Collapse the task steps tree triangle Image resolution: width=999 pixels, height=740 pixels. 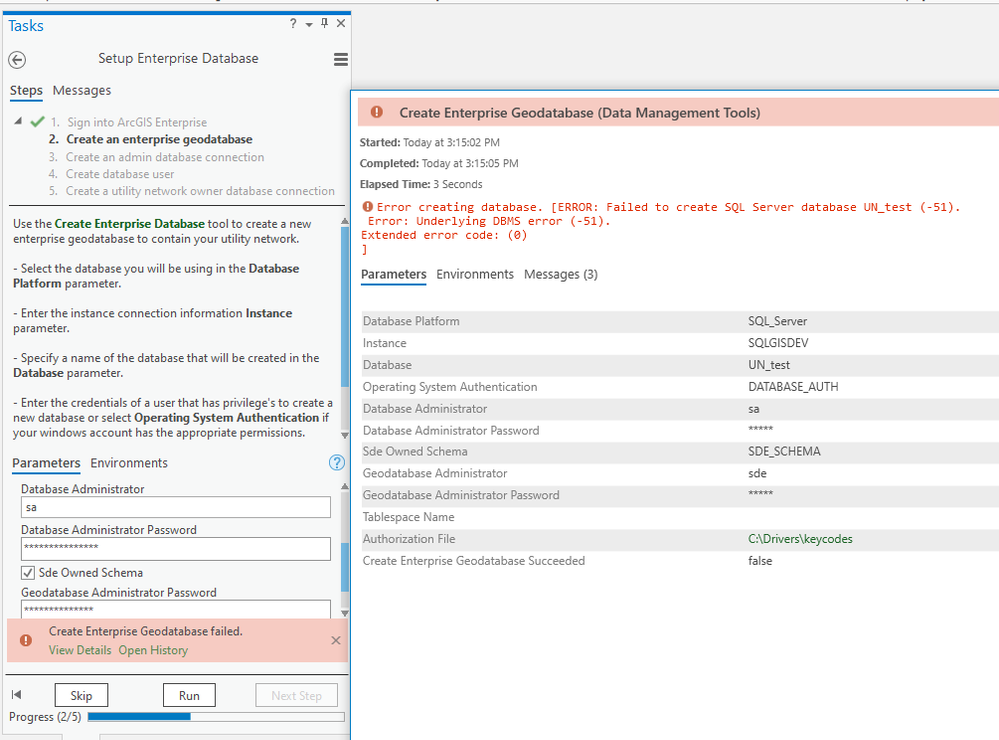point(18,120)
